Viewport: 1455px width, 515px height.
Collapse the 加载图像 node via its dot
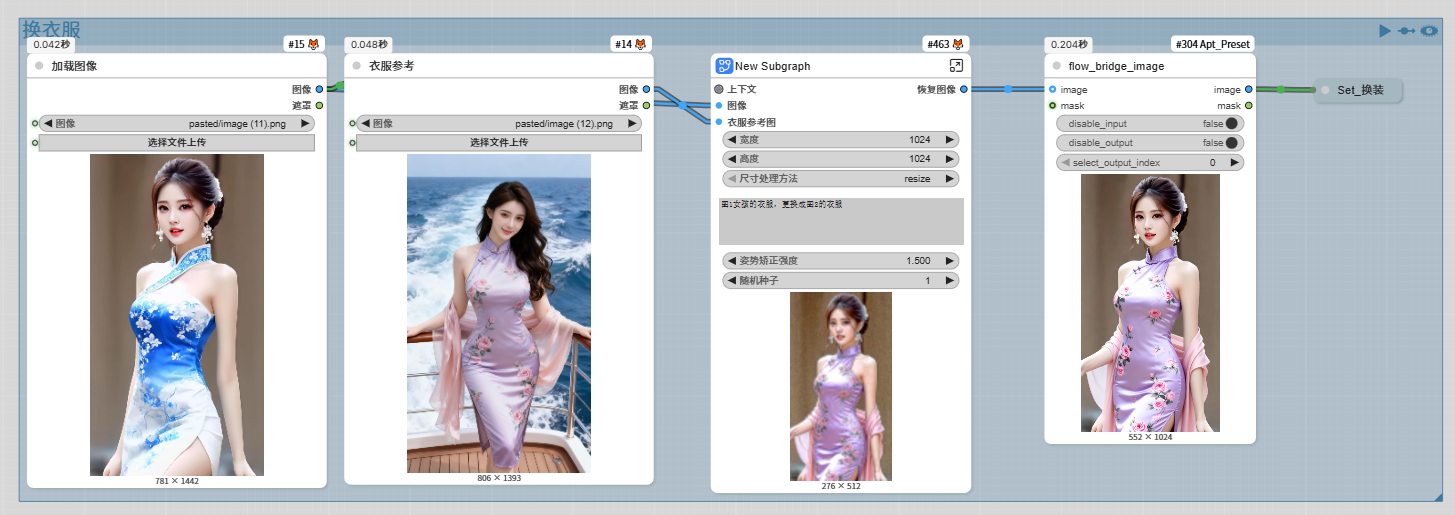[39, 66]
